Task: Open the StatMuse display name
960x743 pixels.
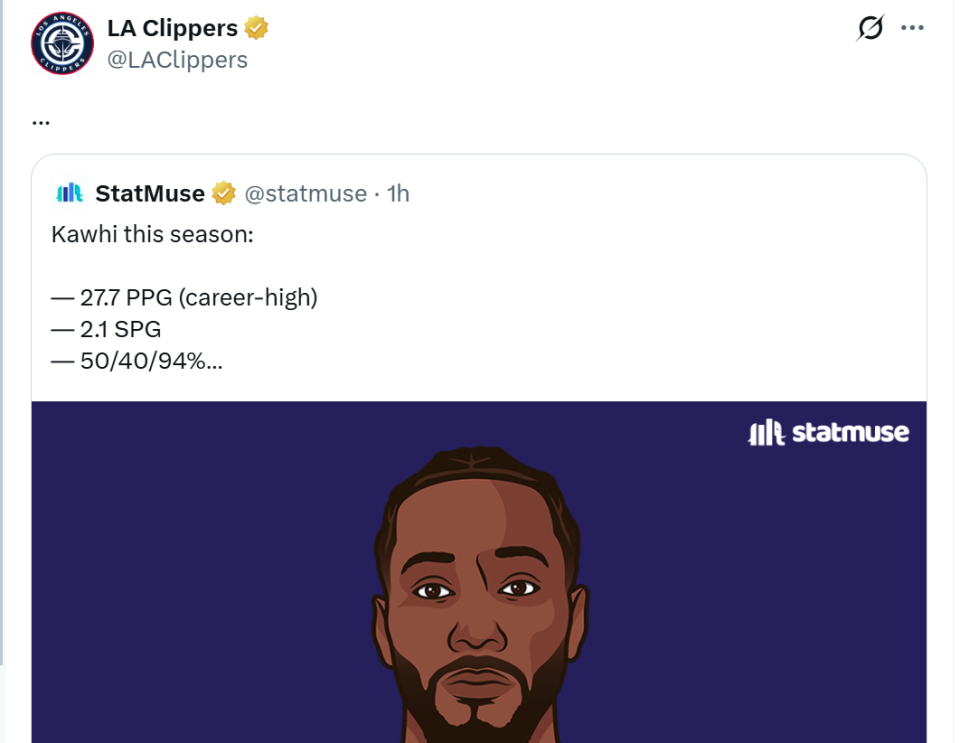Action: (x=150, y=193)
